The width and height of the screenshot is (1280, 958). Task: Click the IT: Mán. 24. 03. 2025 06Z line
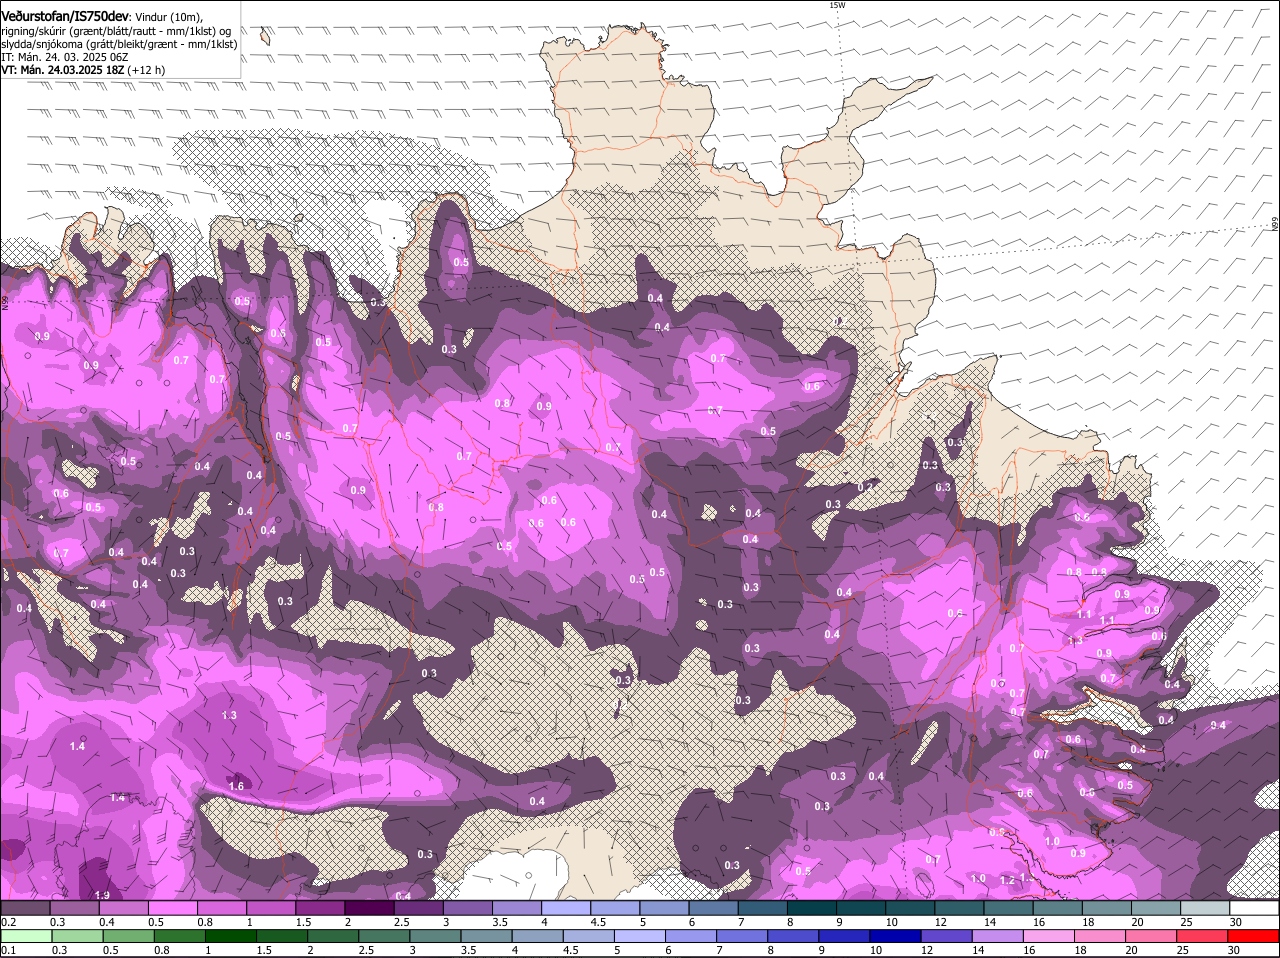(65, 57)
